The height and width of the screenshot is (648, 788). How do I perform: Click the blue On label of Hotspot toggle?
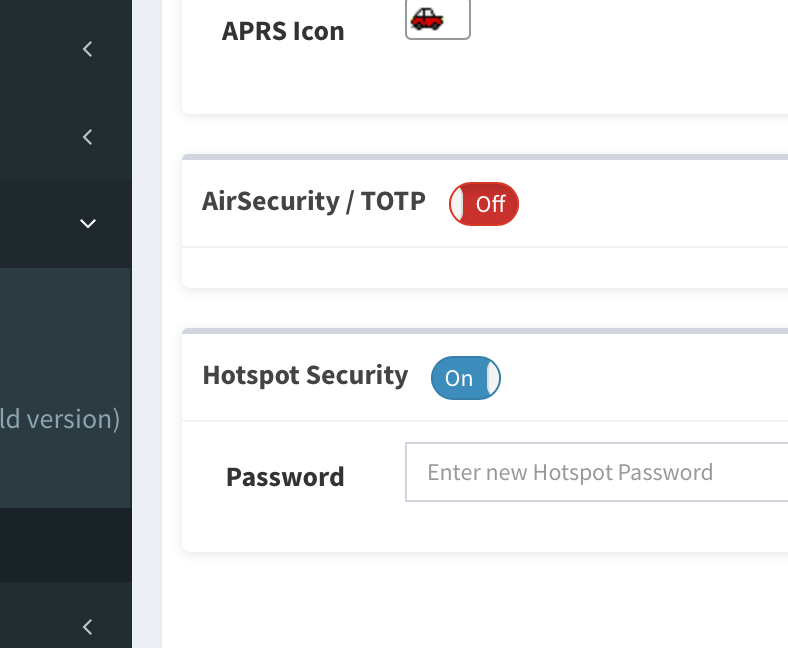coord(458,378)
